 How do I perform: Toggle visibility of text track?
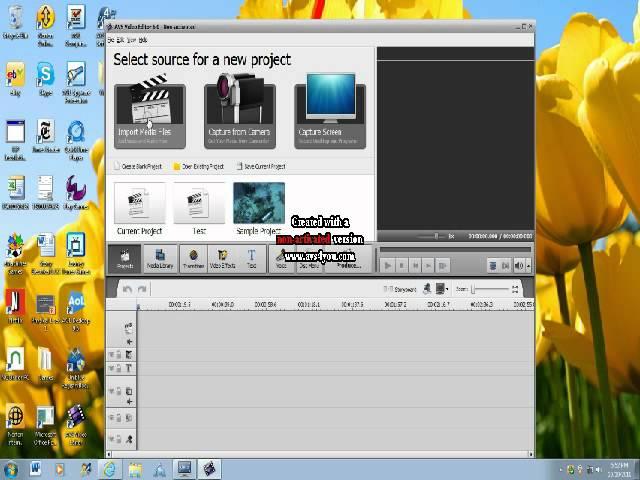click(x=111, y=368)
